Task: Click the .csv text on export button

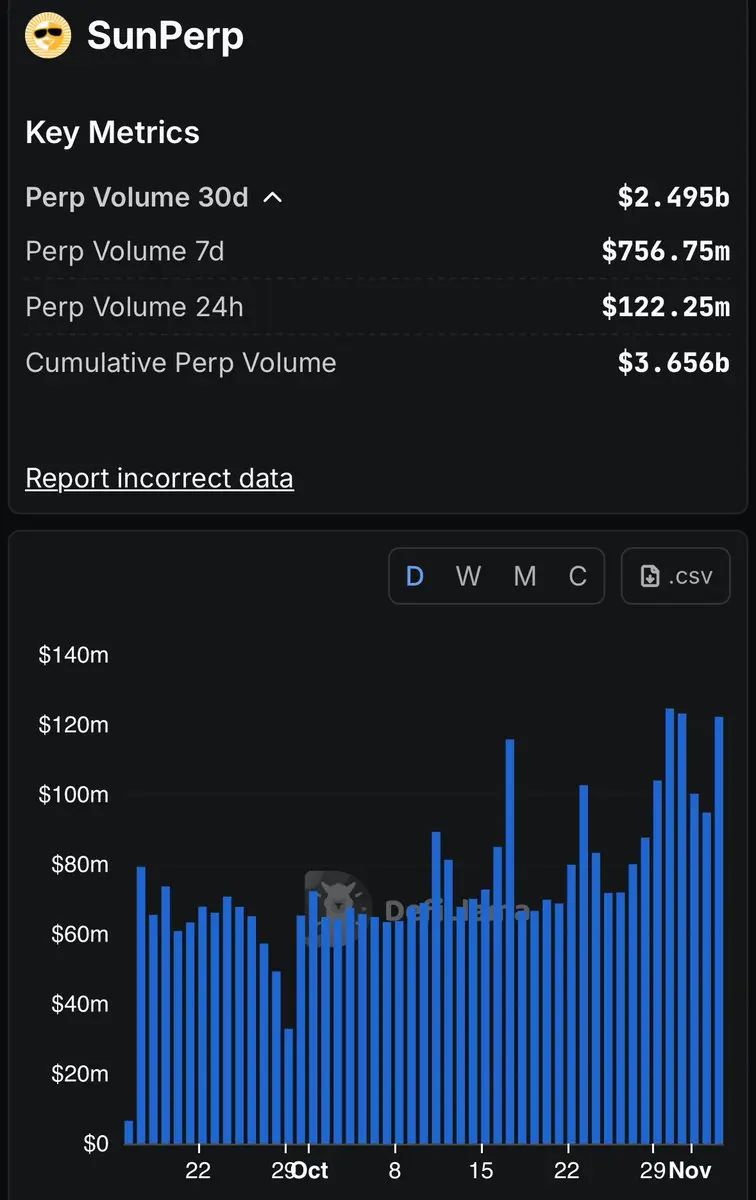Action: (x=690, y=576)
